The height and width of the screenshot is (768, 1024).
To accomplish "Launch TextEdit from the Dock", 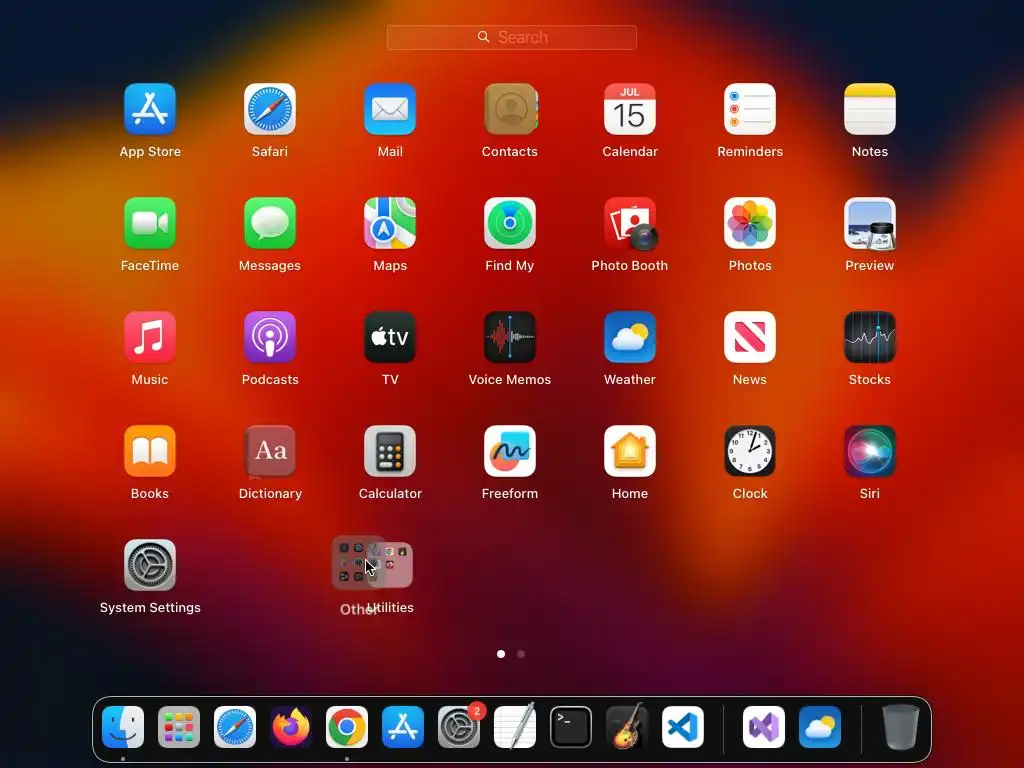I will coord(515,727).
